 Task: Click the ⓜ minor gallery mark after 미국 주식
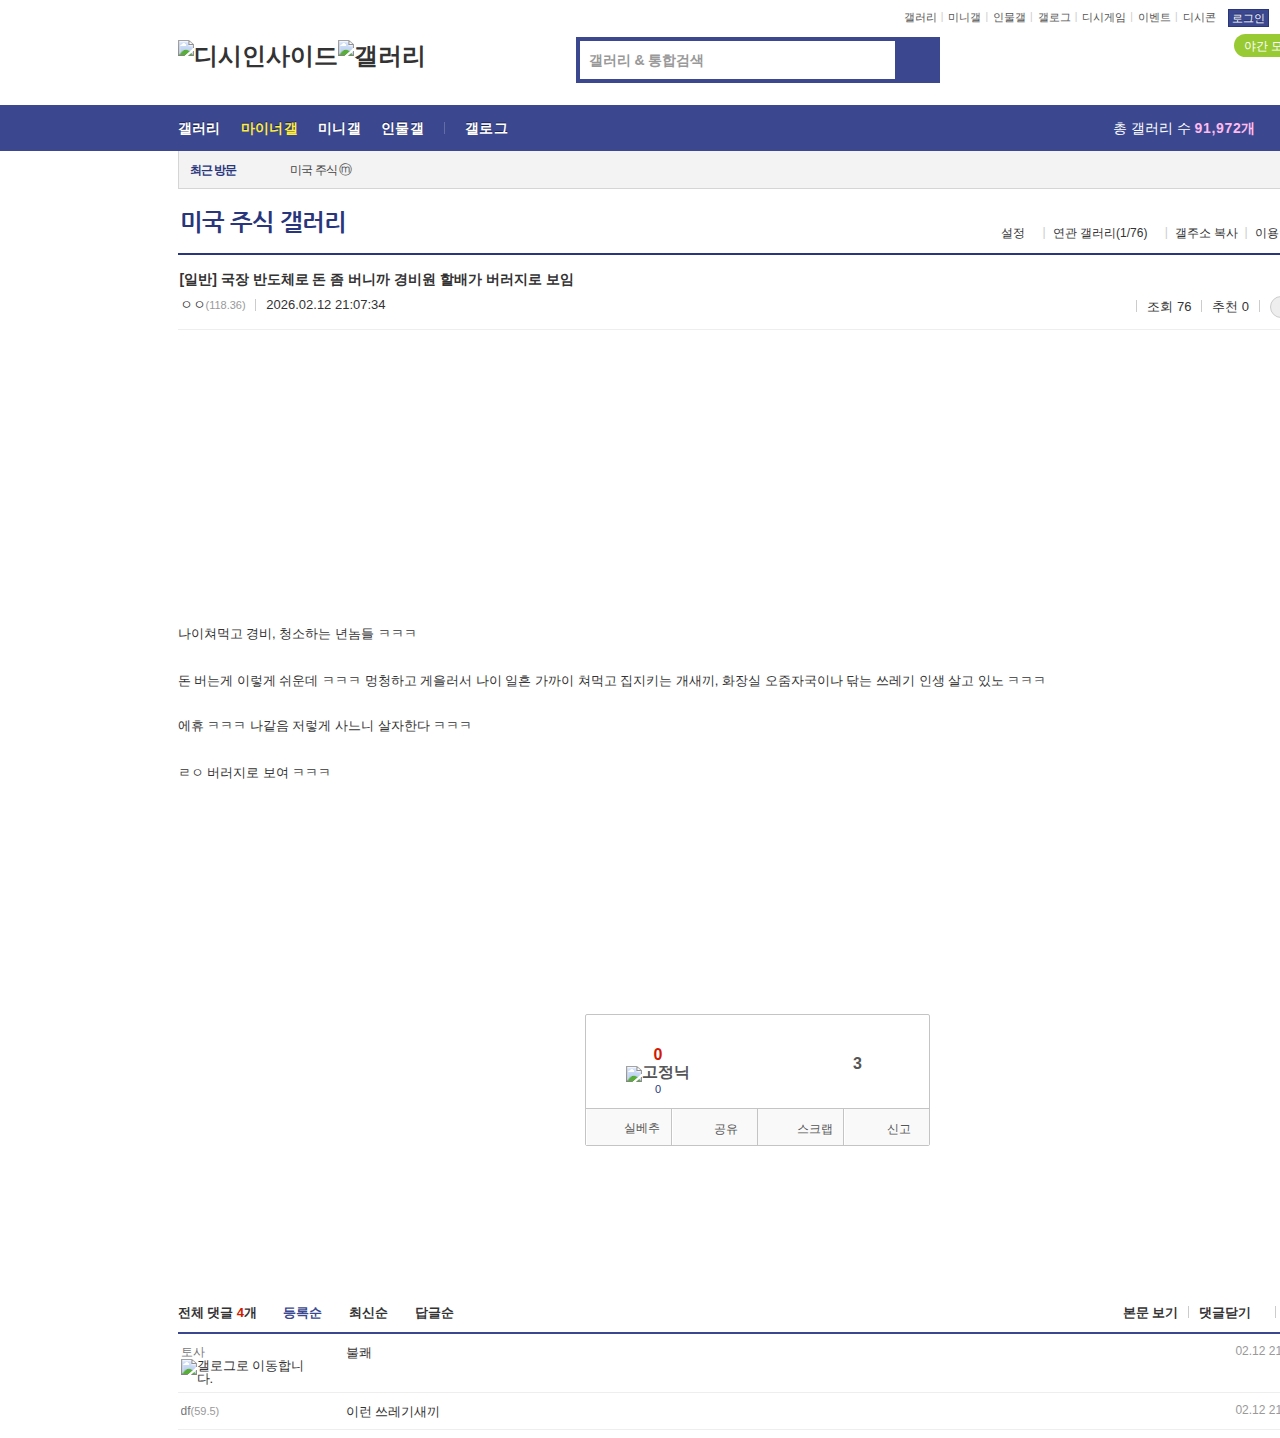pos(346,170)
